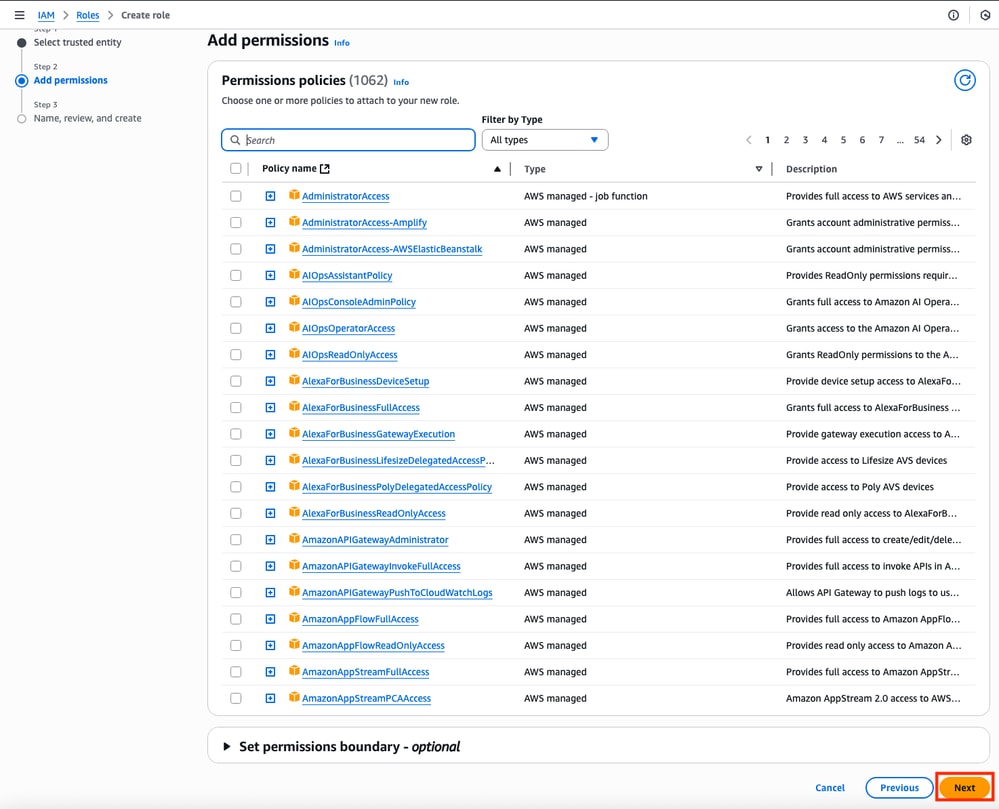Click the policy icon for AmazonAppStreamPCAAccess

click(294, 698)
